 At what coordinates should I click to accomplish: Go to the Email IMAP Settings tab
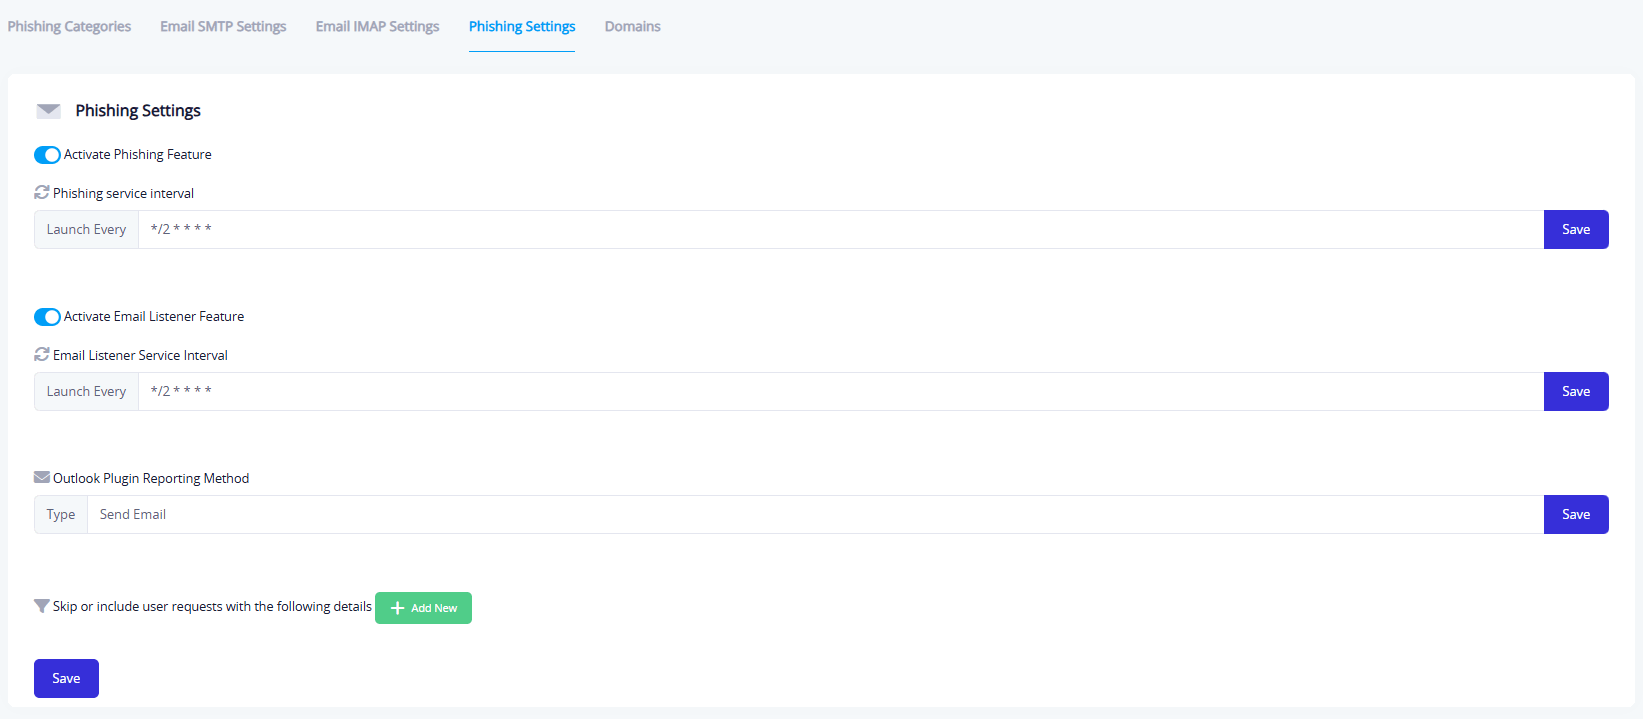coord(377,27)
